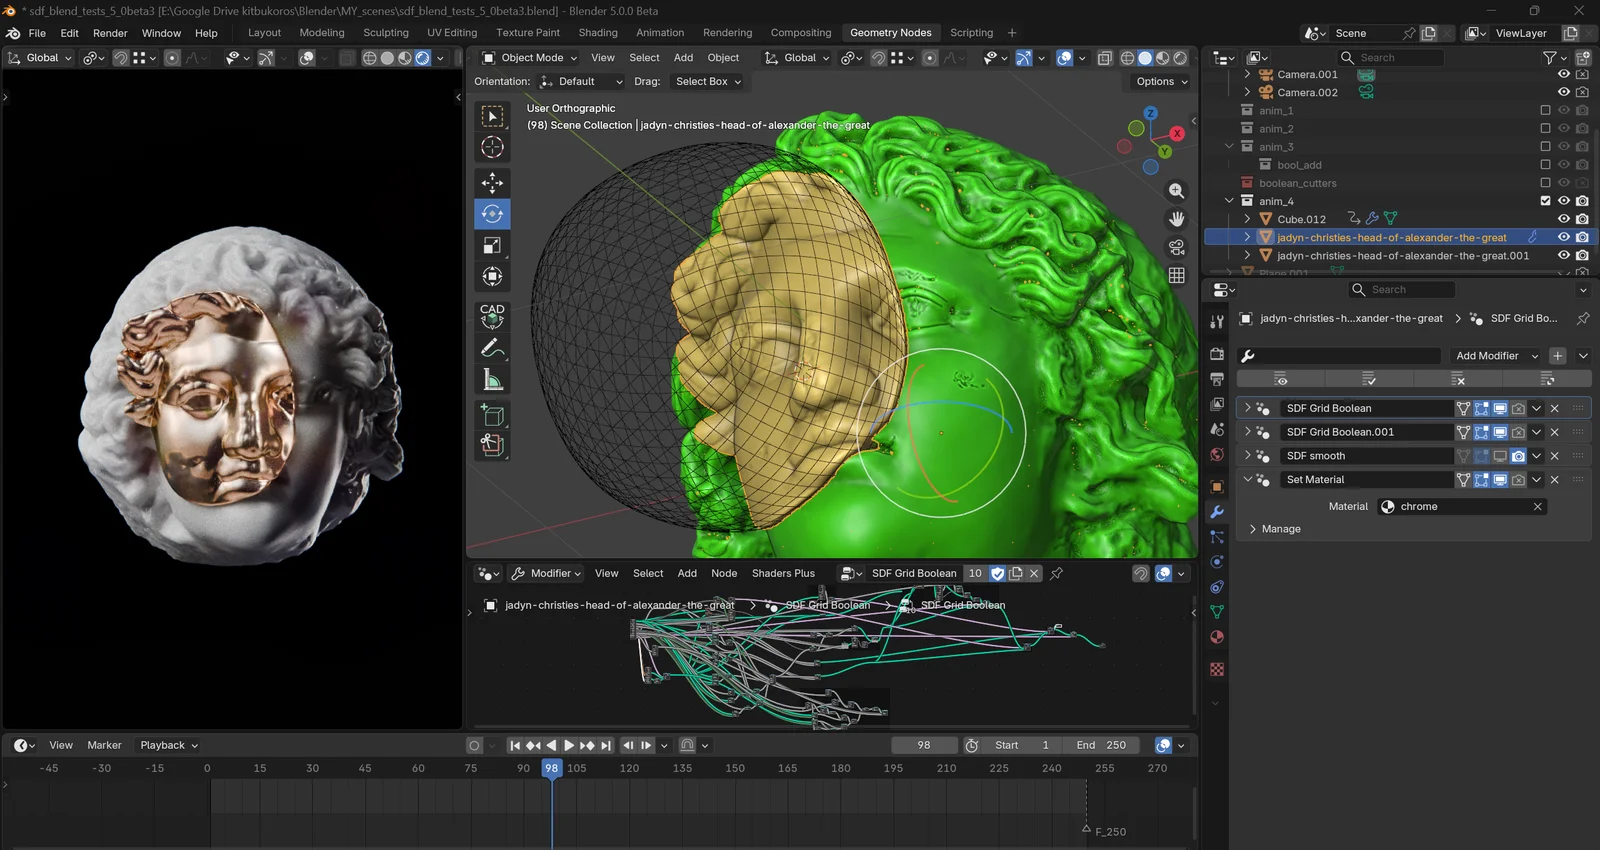The width and height of the screenshot is (1600, 850).
Task: Hide Cube.012 with its eye icon
Action: coord(1564,219)
